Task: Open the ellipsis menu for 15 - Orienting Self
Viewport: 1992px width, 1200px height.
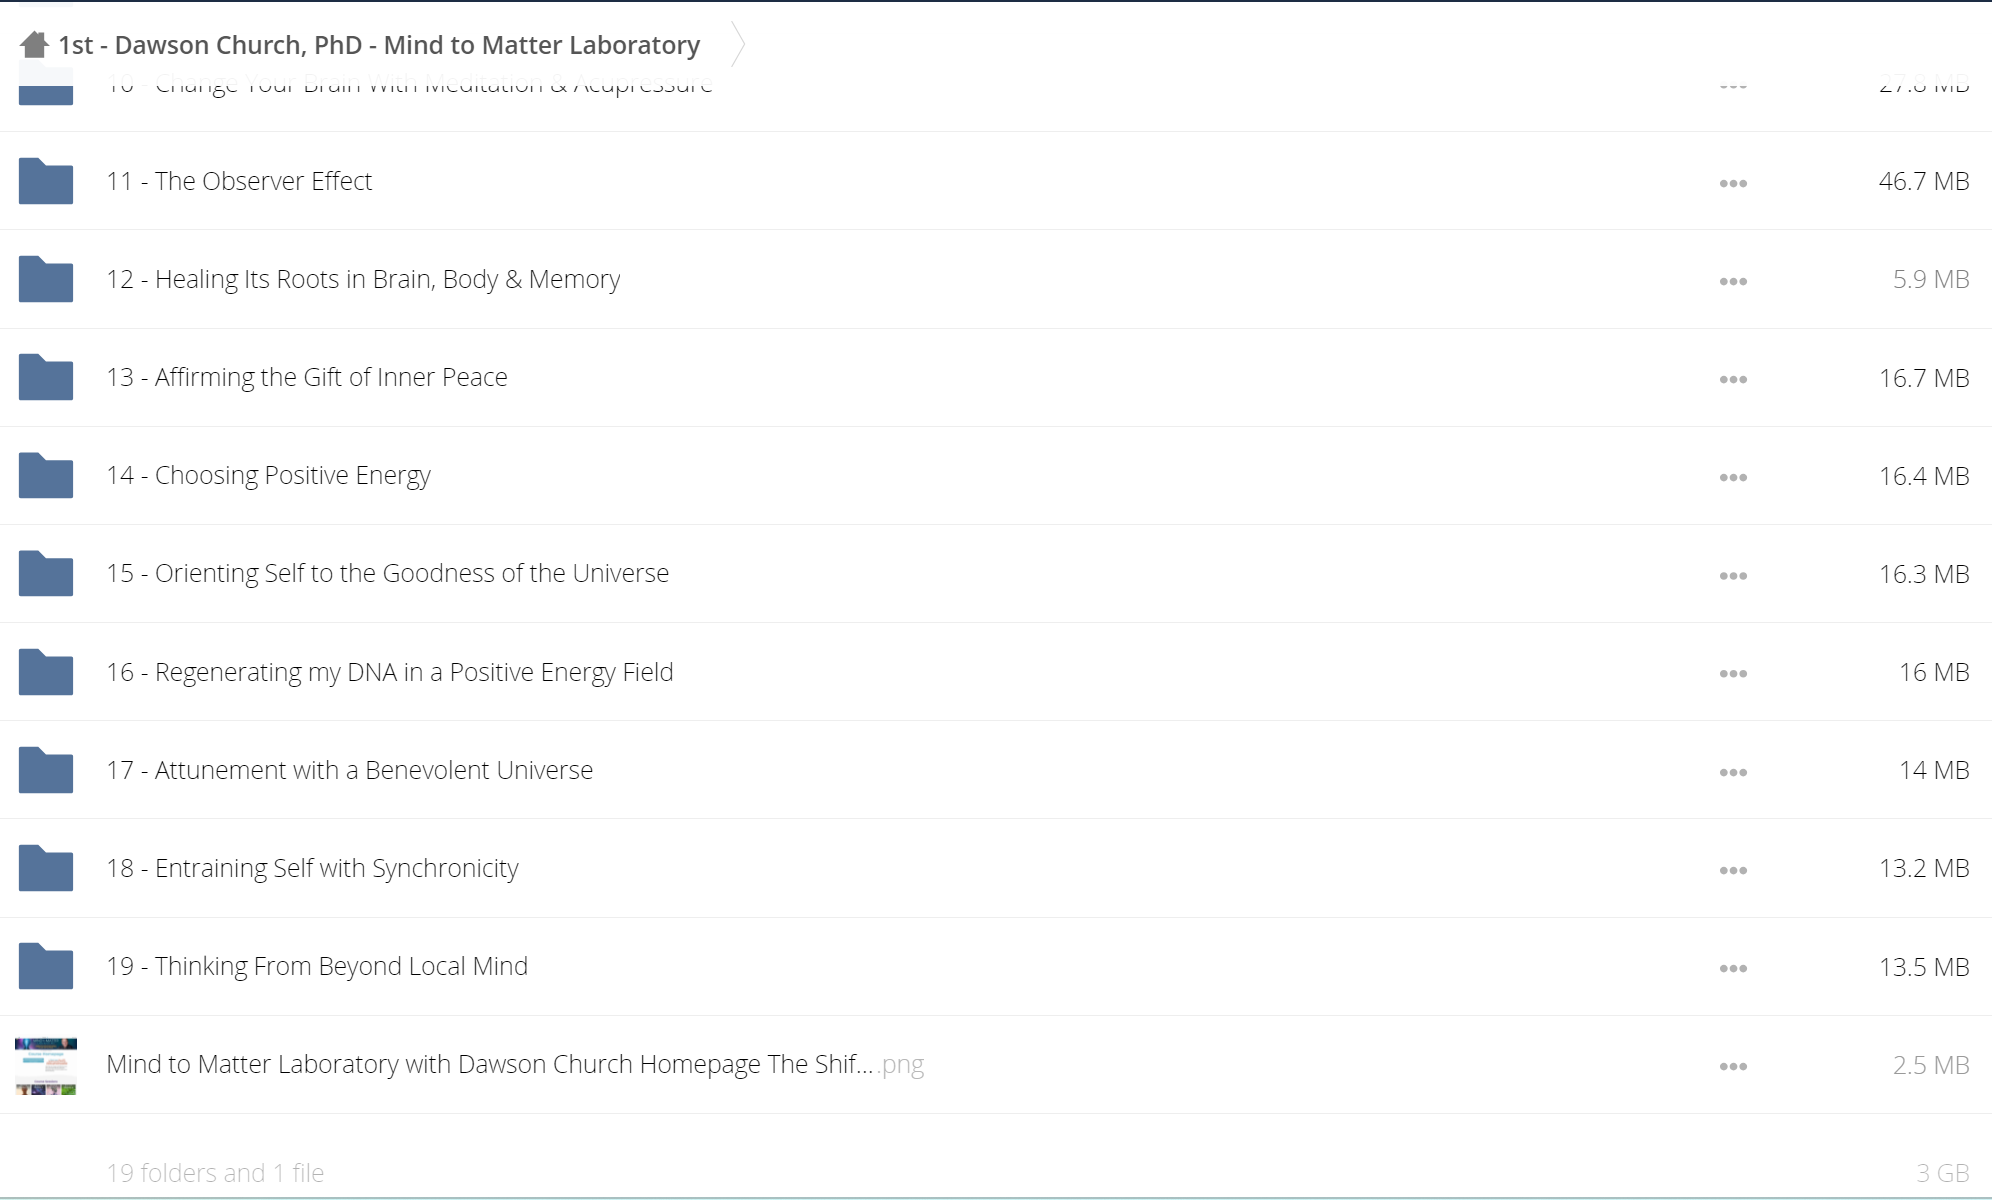Action: click(x=1733, y=575)
